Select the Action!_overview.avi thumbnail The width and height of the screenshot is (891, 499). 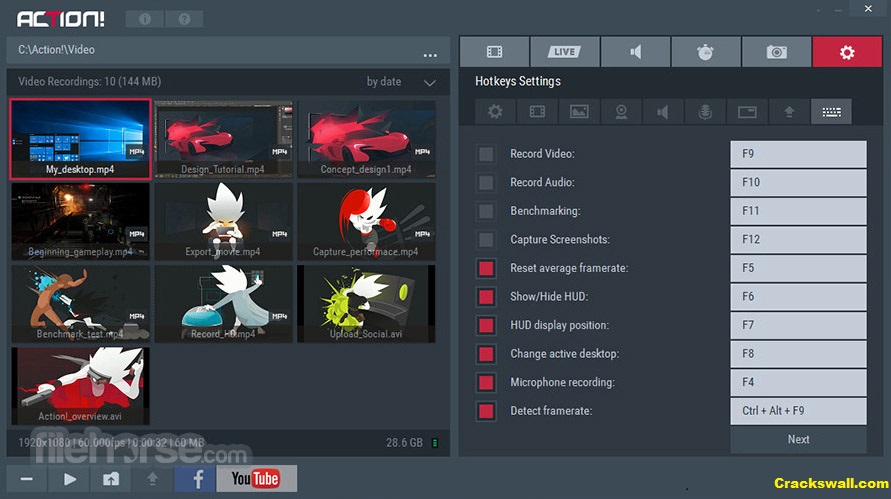coord(81,386)
